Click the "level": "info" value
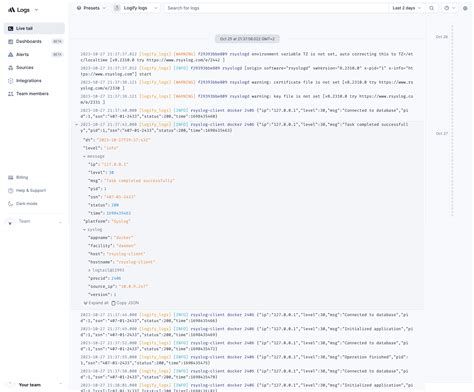The height and width of the screenshot is (392, 474). tap(112, 148)
